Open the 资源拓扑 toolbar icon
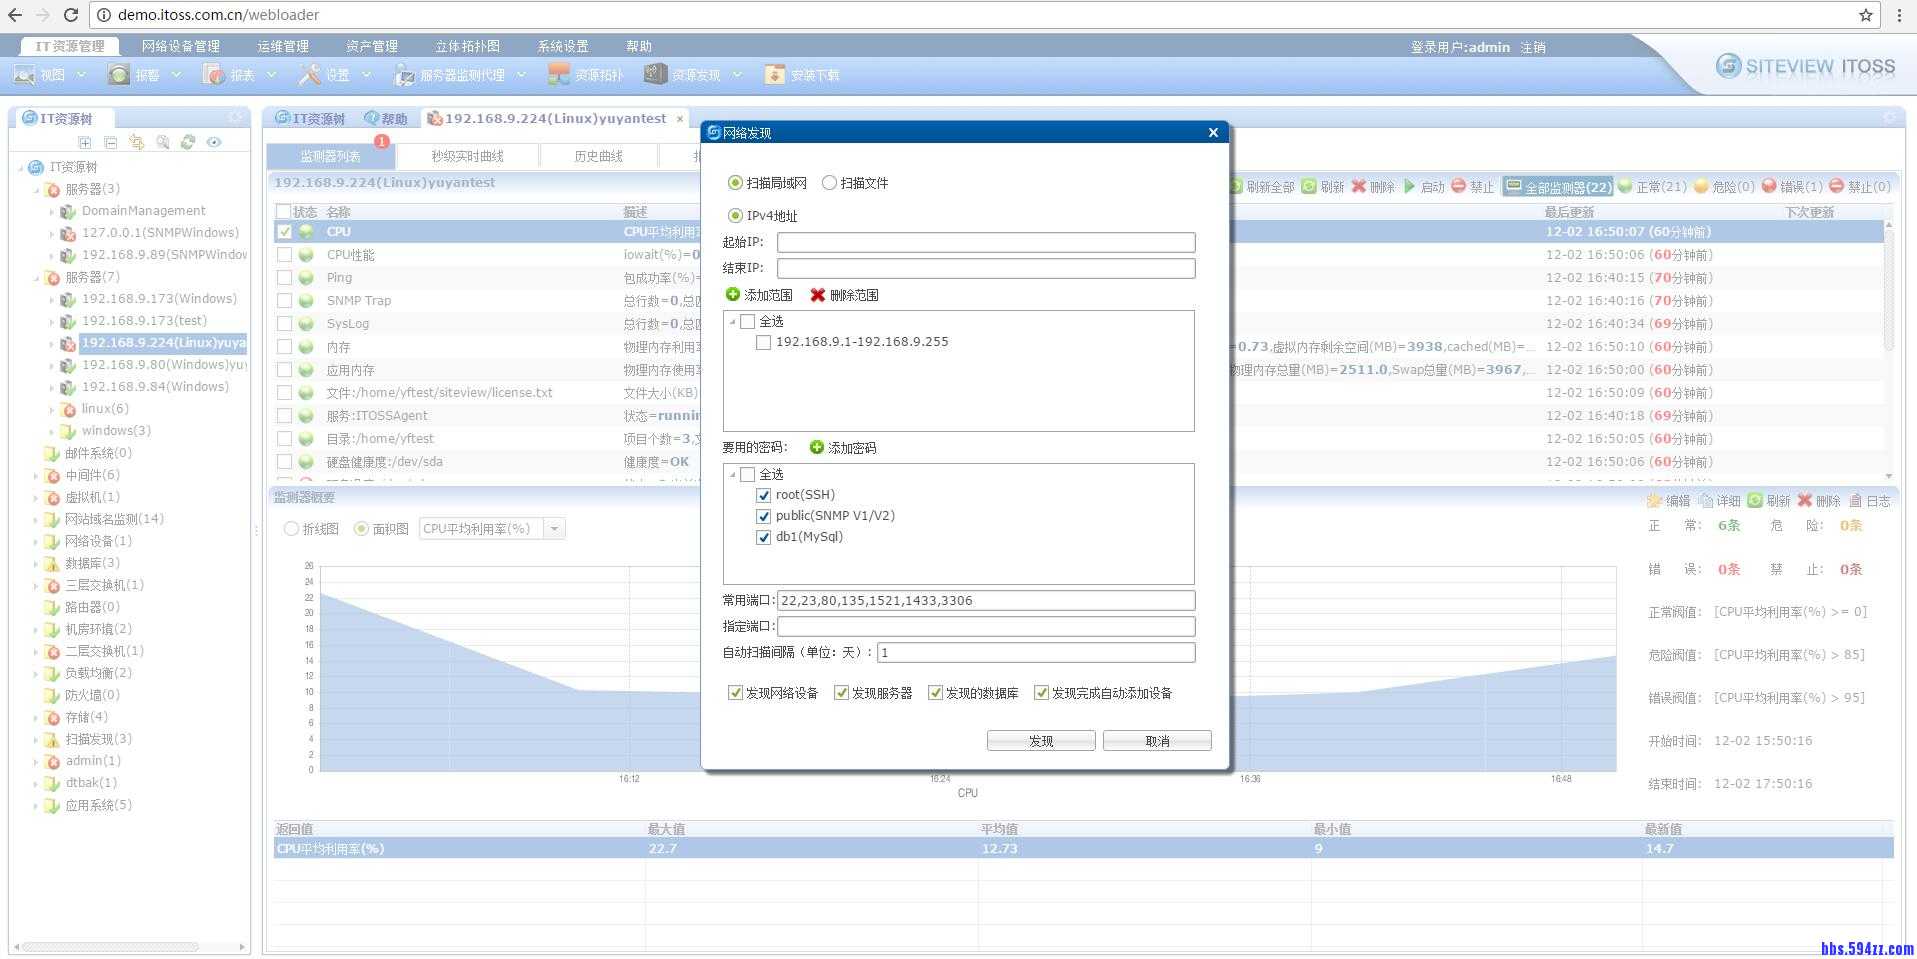The height and width of the screenshot is (959, 1917). [x=585, y=74]
